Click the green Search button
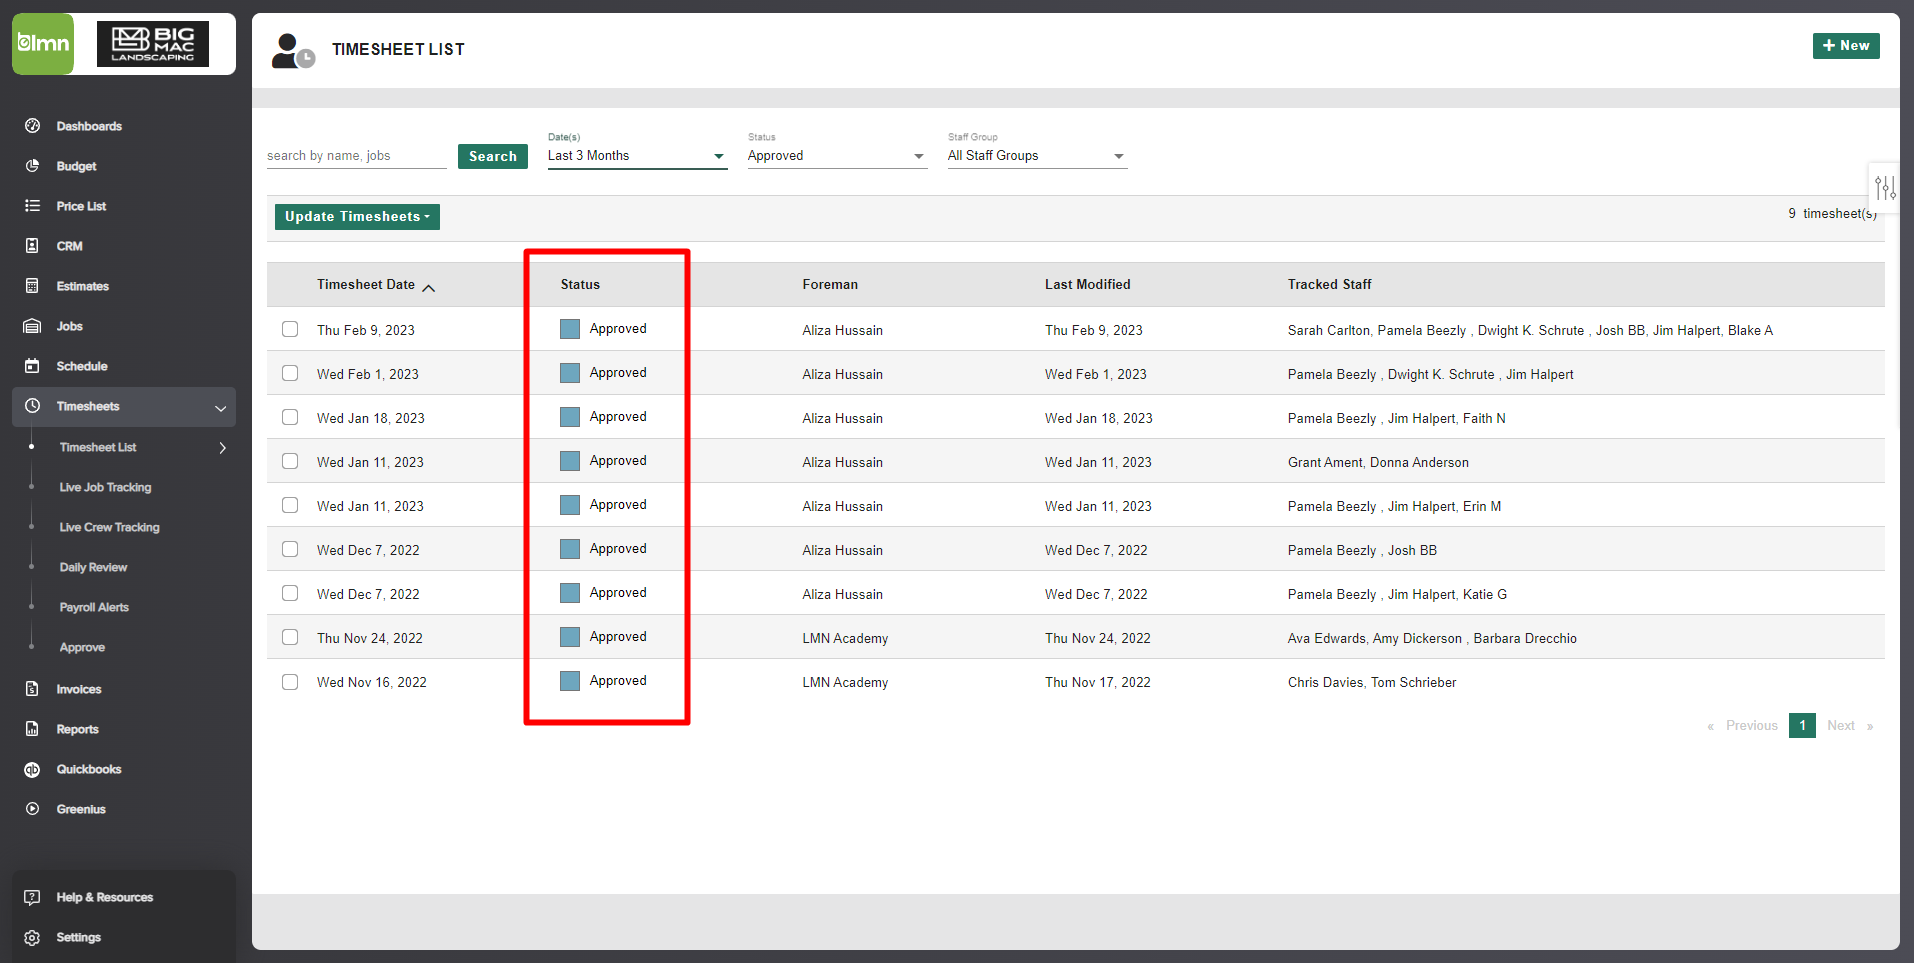The height and width of the screenshot is (963, 1914). click(492, 156)
